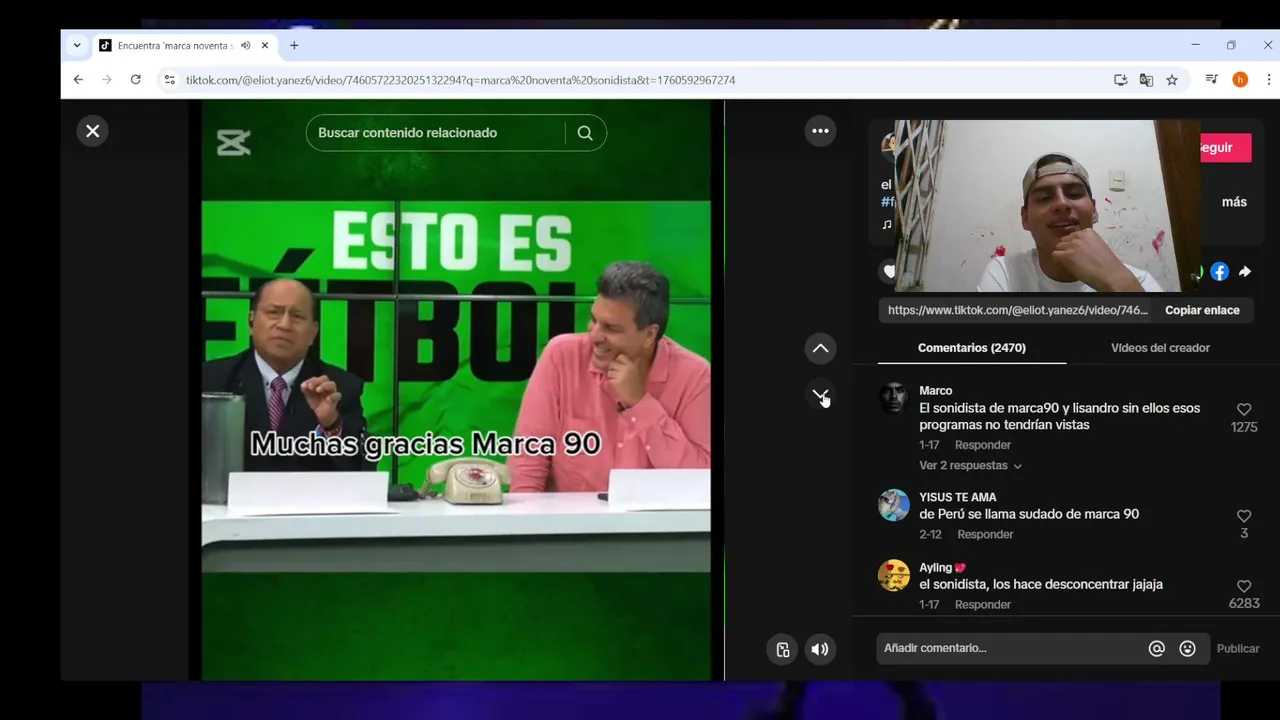Open Marco's profile name

click(x=936, y=391)
